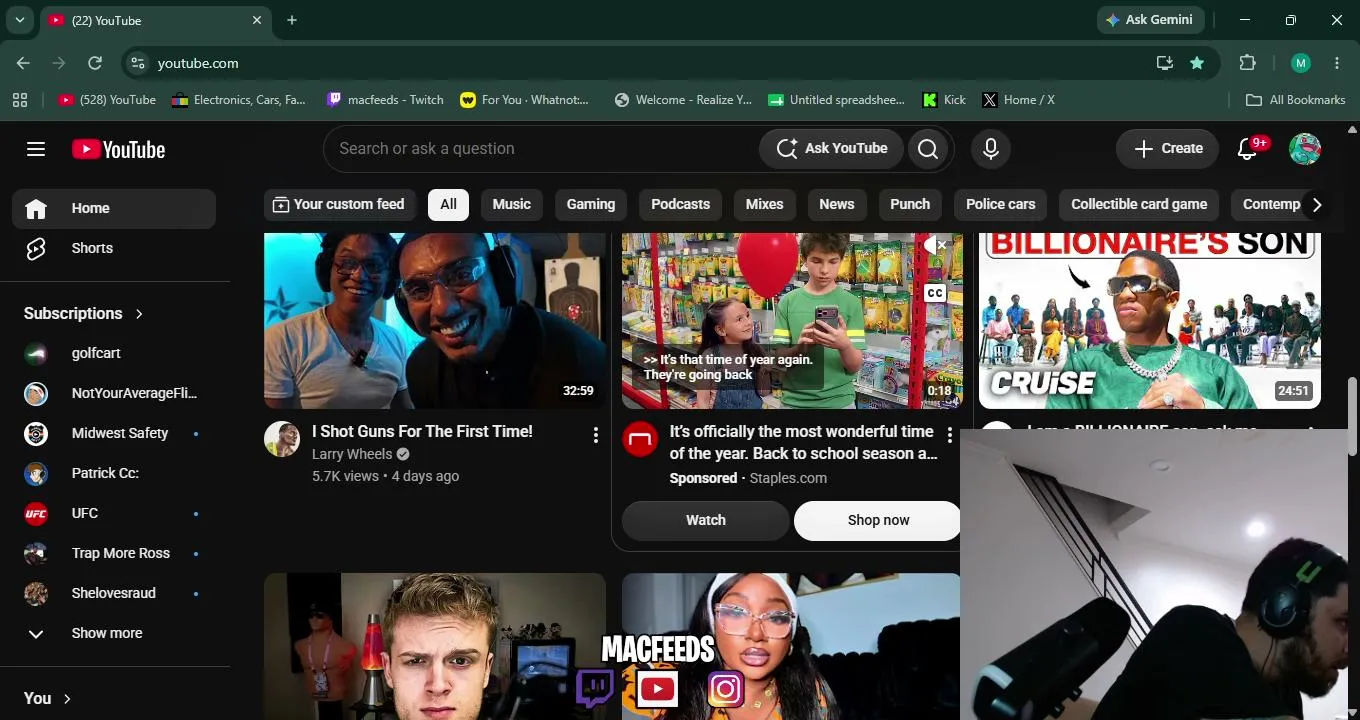Toggle mute on the Staples ad
The image size is (1360, 720).
(936, 245)
